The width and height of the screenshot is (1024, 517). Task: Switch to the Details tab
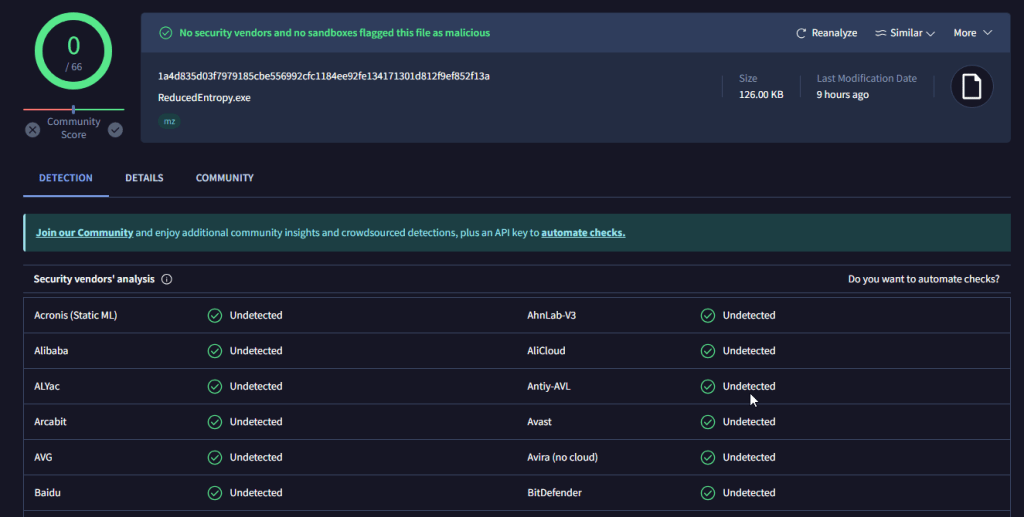(x=144, y=178)
